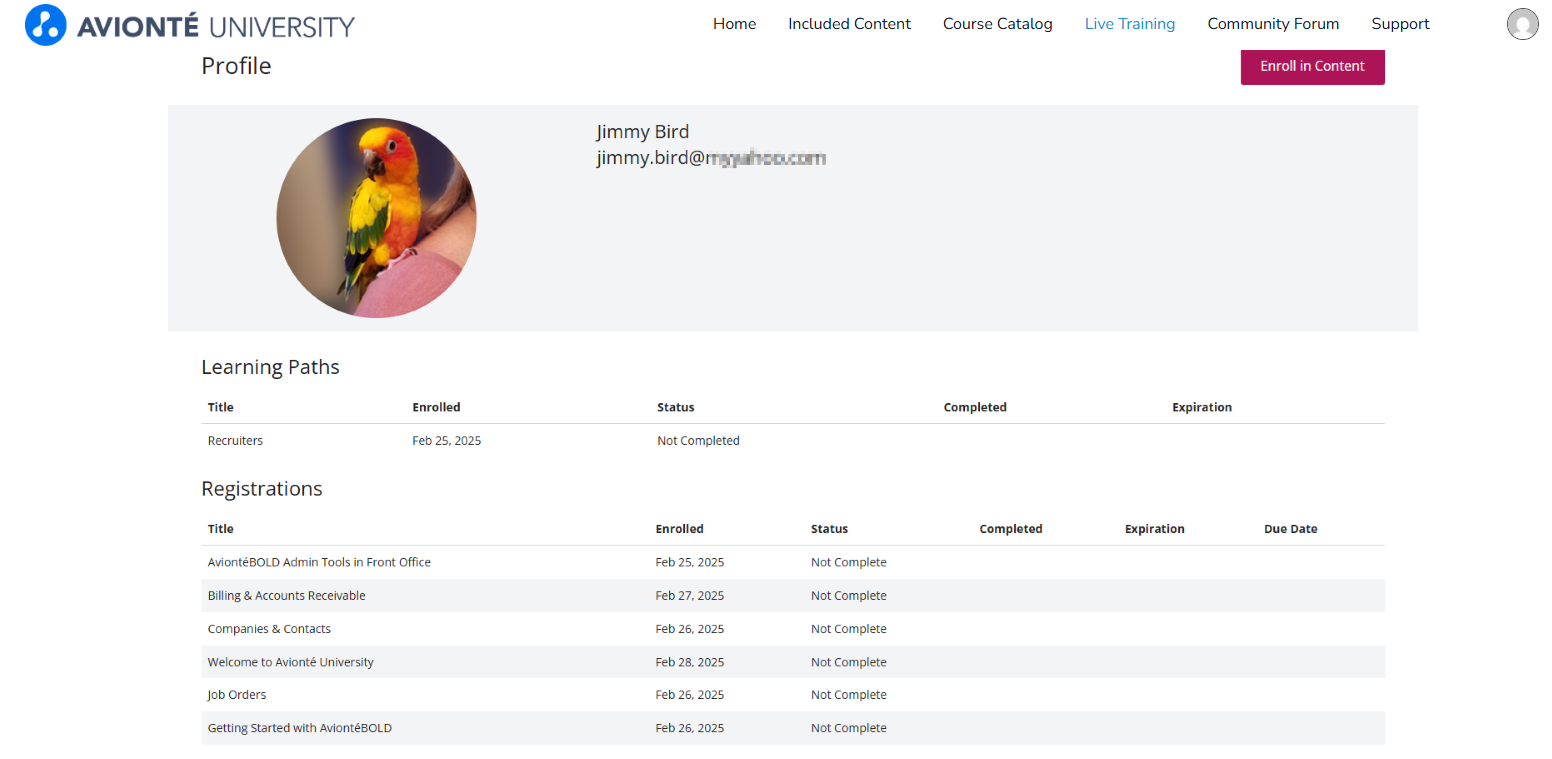
Task: Click the jimmy.bird email address
Action: (711, 158)
